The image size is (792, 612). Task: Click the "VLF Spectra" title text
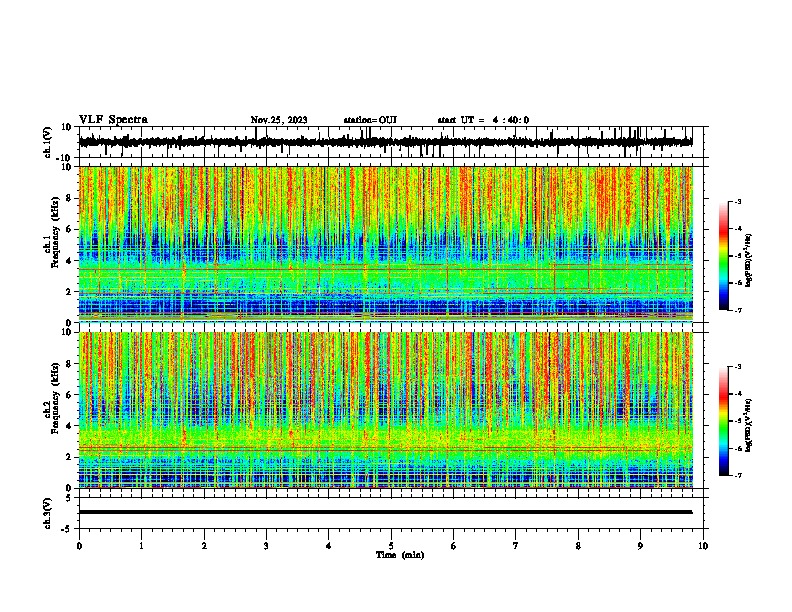coord(113,120)
